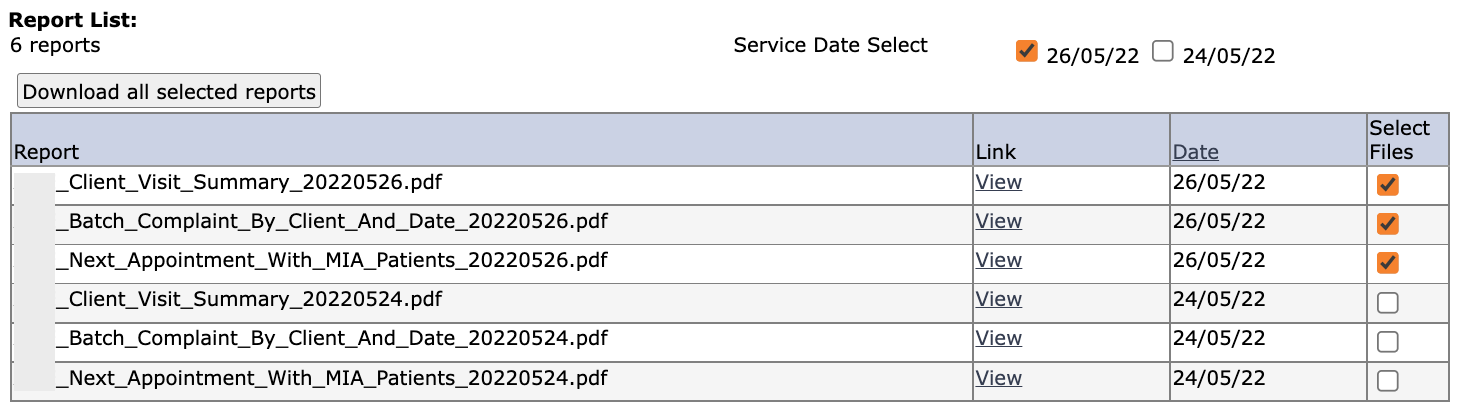Image resolution: width=1480 pixels, height=418 pixels.
Task: Click the Select Files column header
Action: [x=1400, y=140]
